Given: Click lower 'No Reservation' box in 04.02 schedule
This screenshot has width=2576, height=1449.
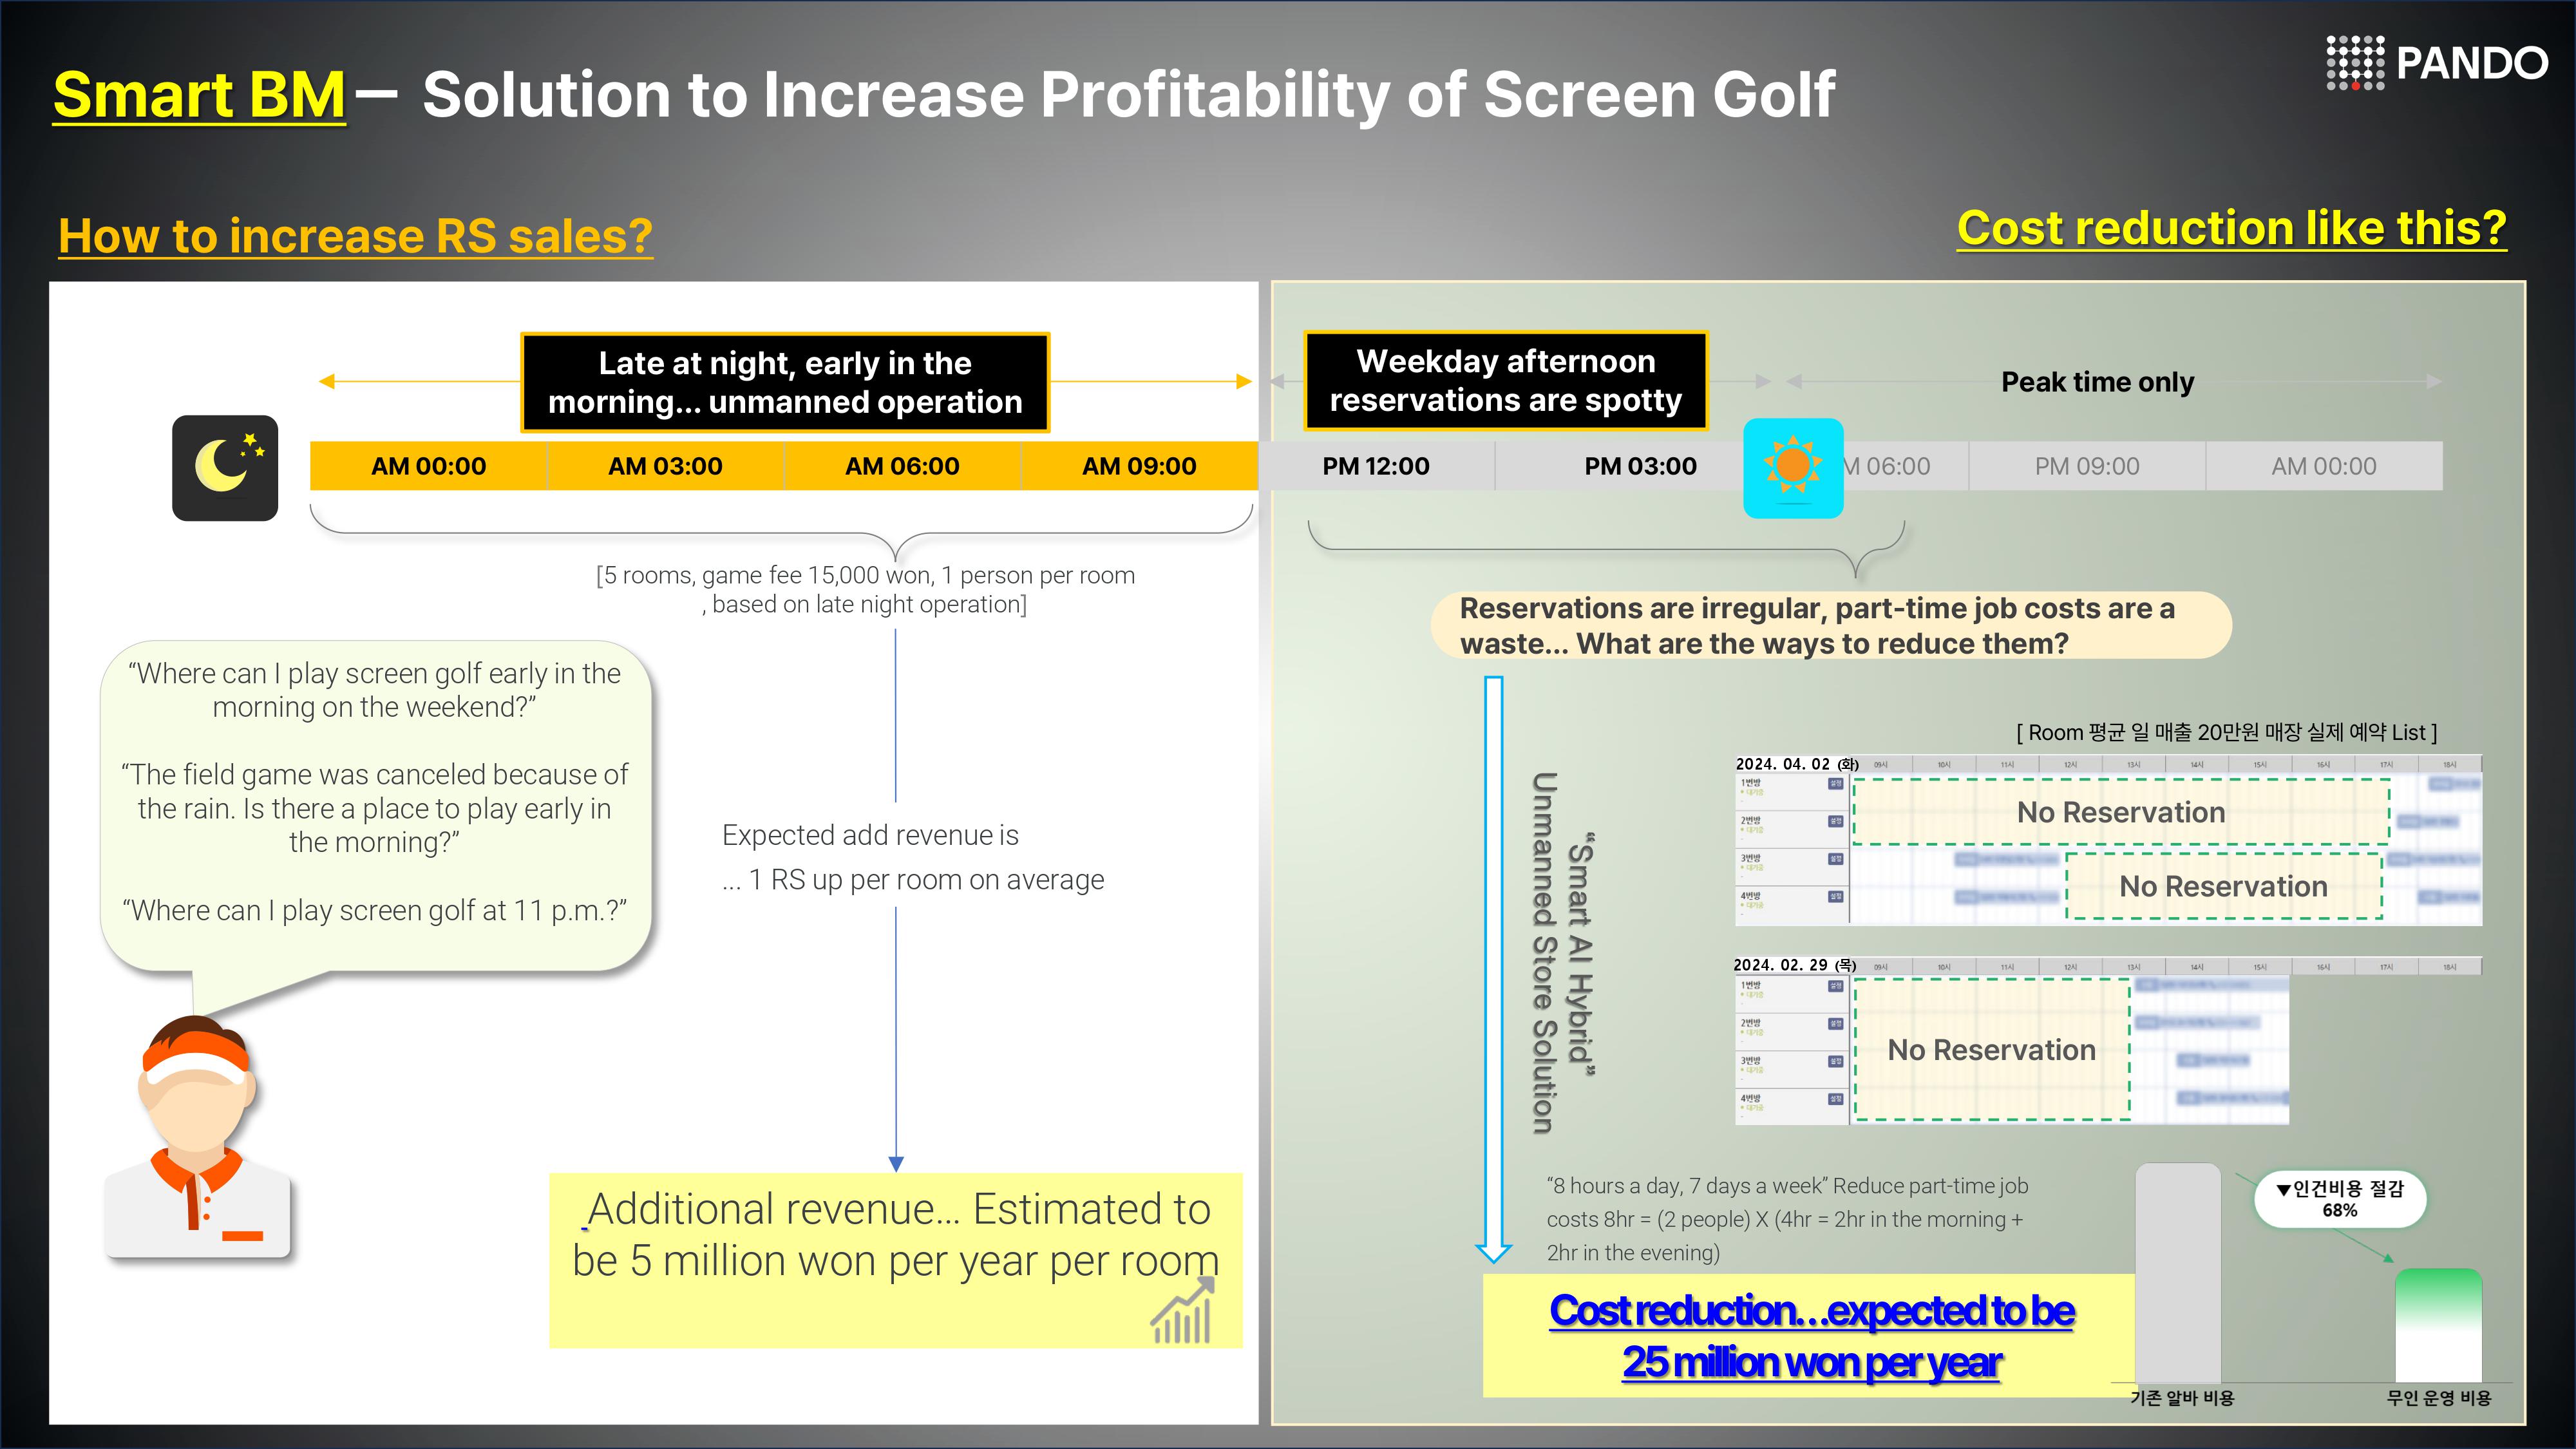Looking at the screenshot, I should coord(2224,886).
